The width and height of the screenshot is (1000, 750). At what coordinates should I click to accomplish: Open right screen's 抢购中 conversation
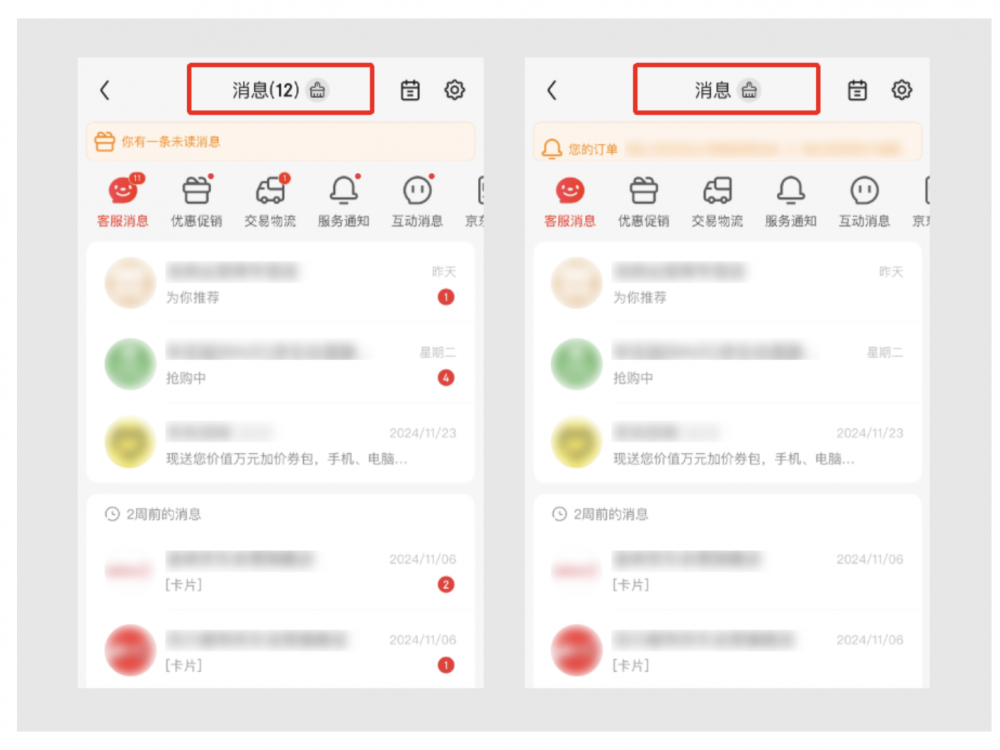pos(728,364)
